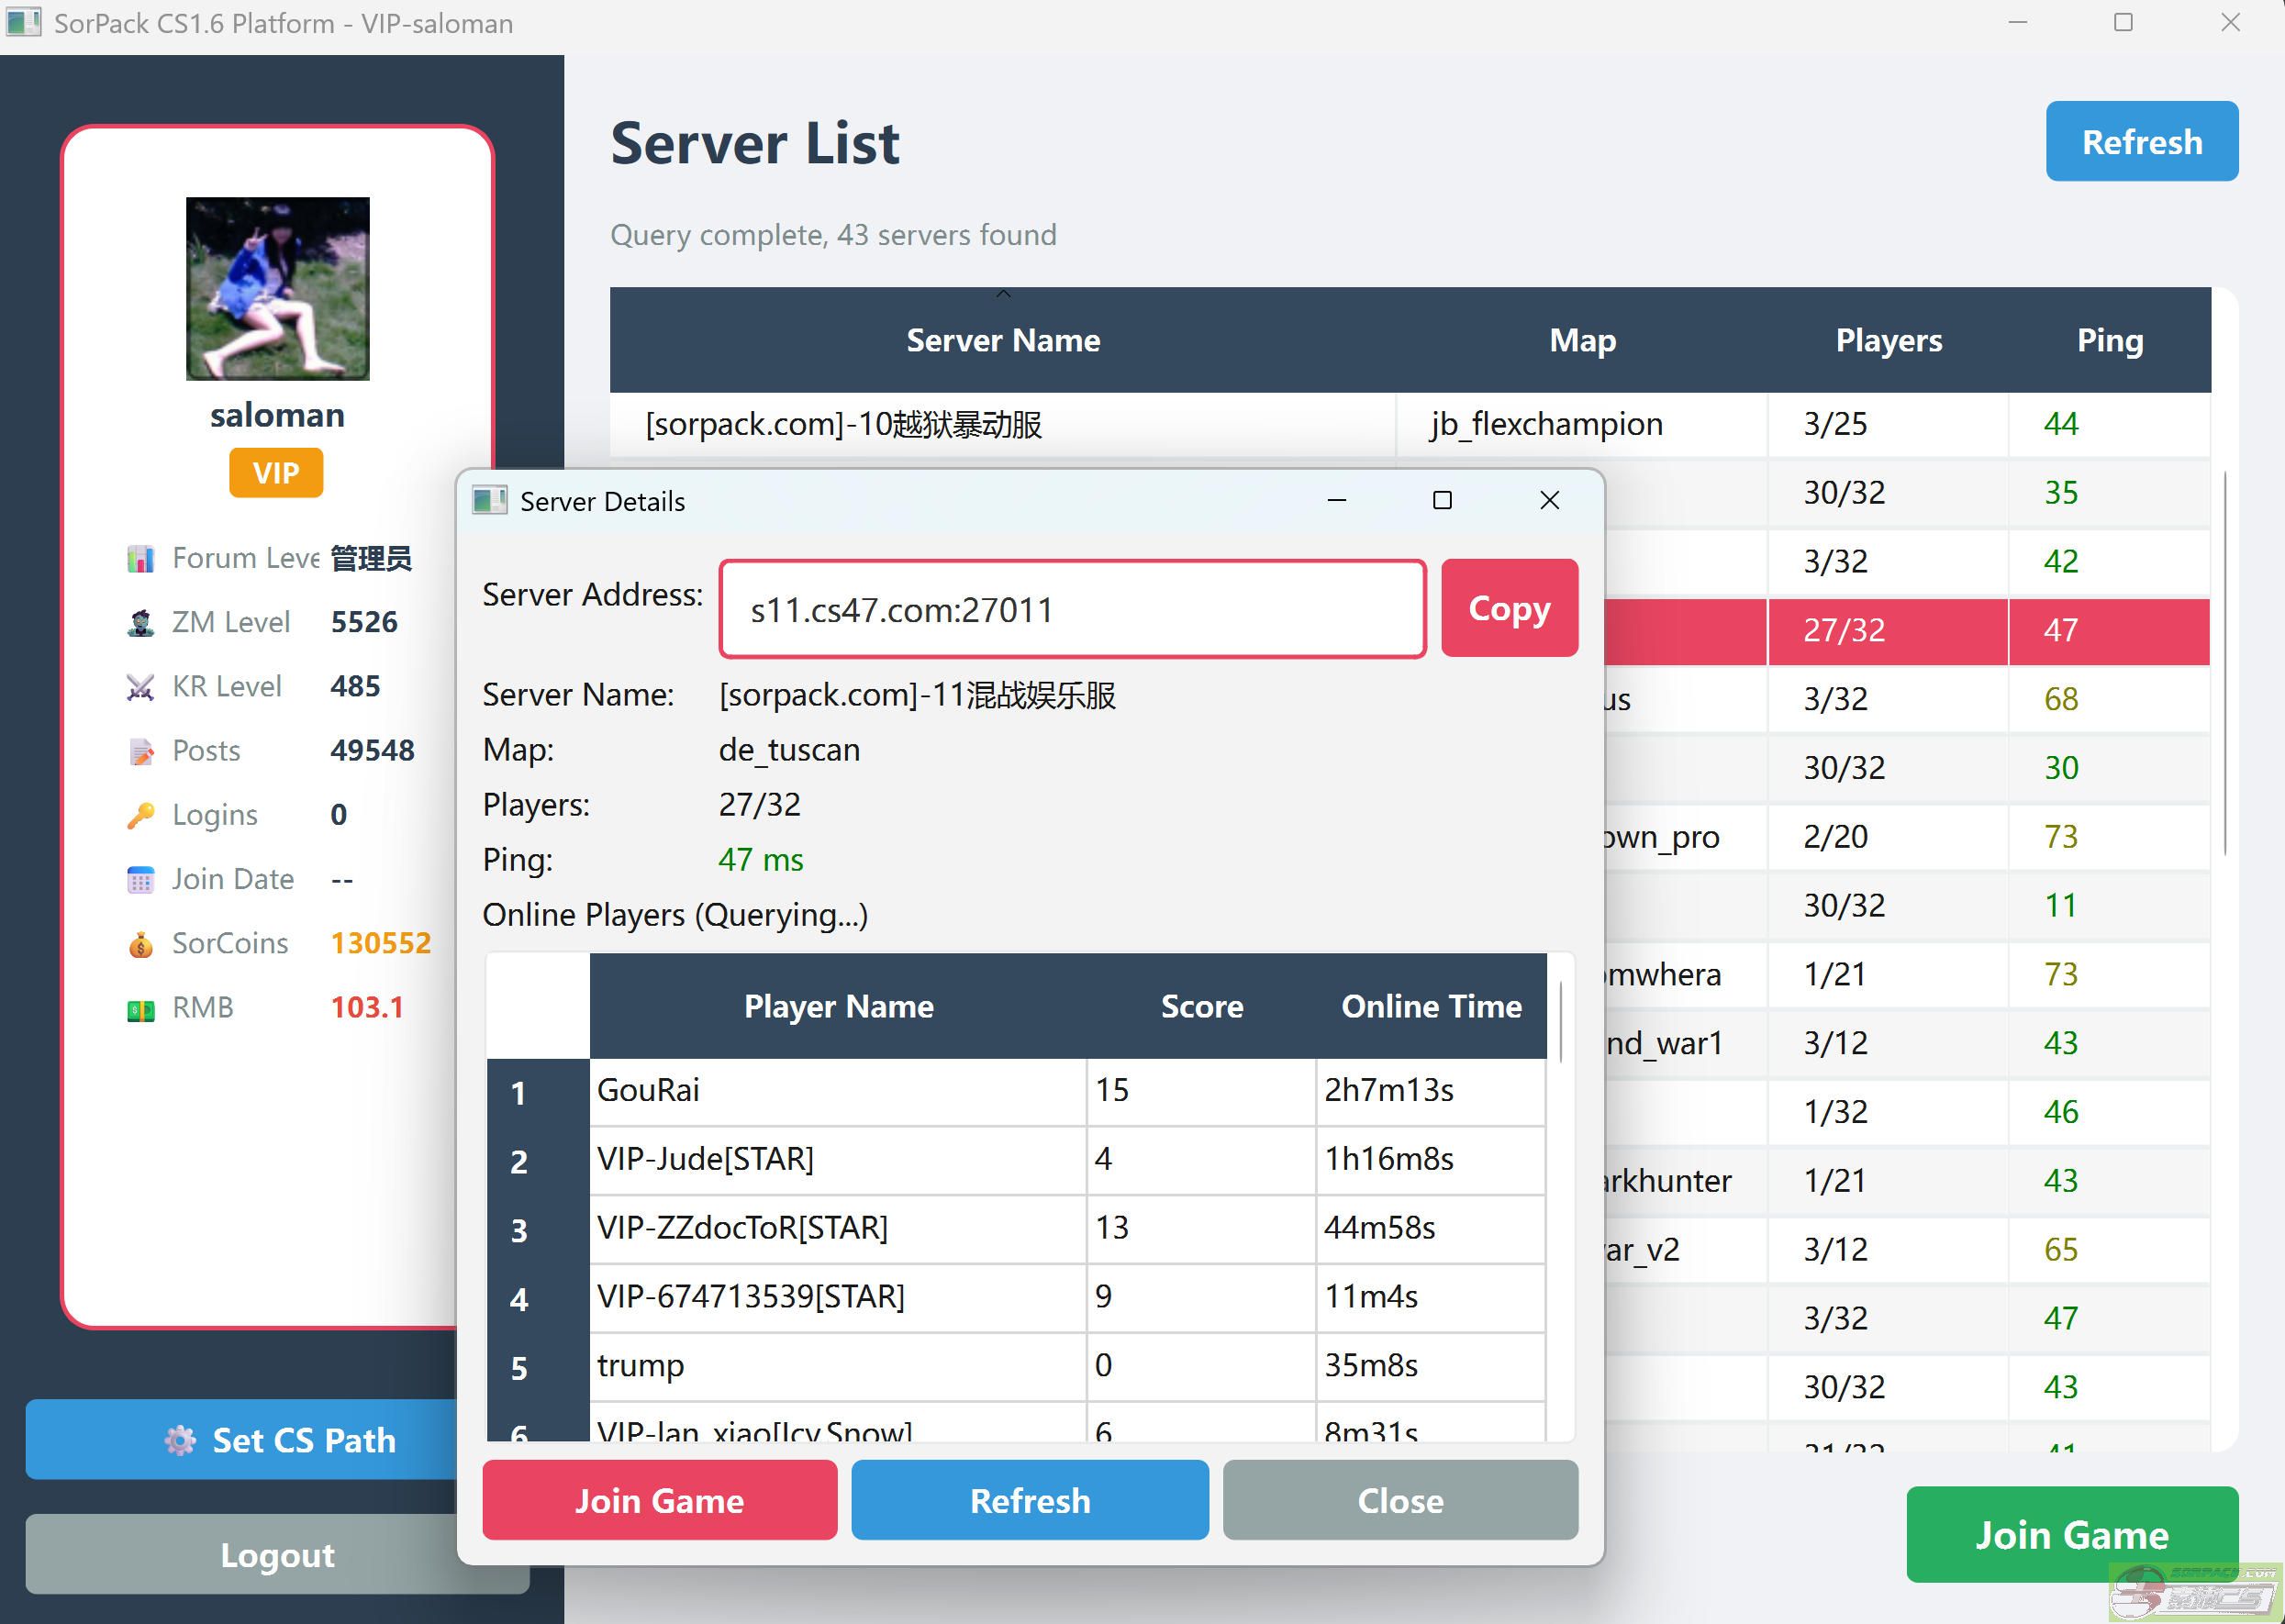Click the ZM Level zombie icon

(141, 622)
